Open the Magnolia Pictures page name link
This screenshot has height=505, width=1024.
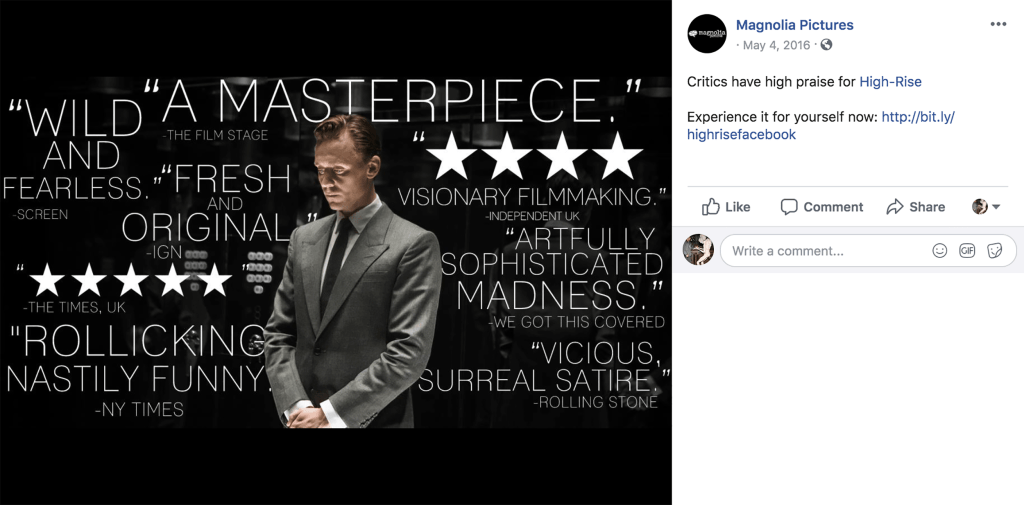point(794,25)
